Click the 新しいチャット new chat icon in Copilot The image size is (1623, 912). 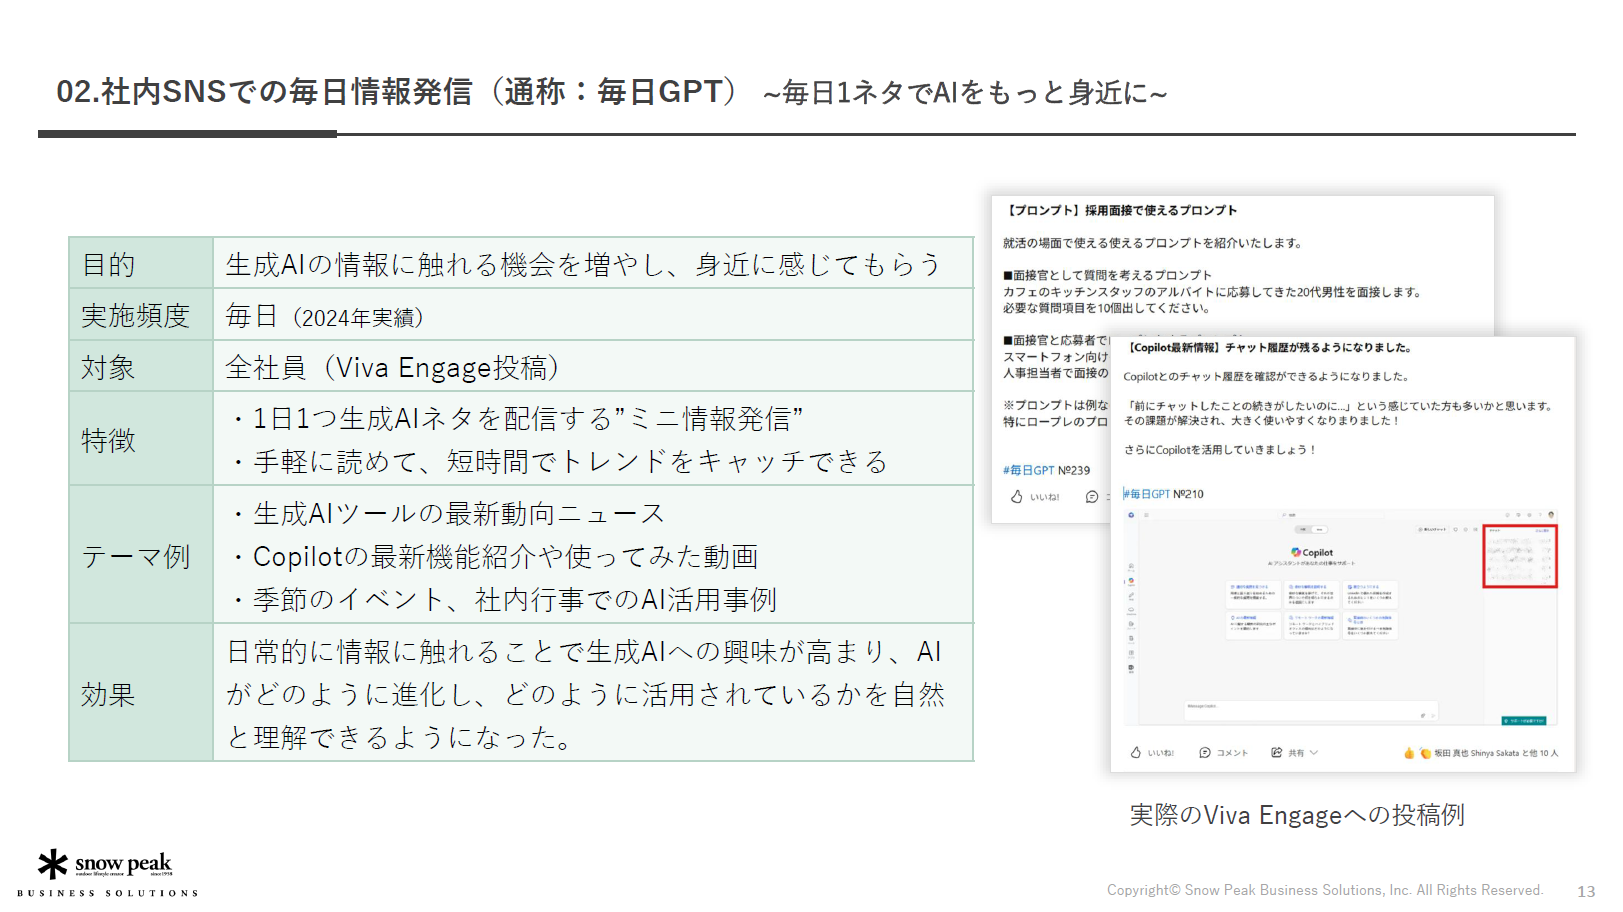pyautogui.click(x=1432, y=529)
